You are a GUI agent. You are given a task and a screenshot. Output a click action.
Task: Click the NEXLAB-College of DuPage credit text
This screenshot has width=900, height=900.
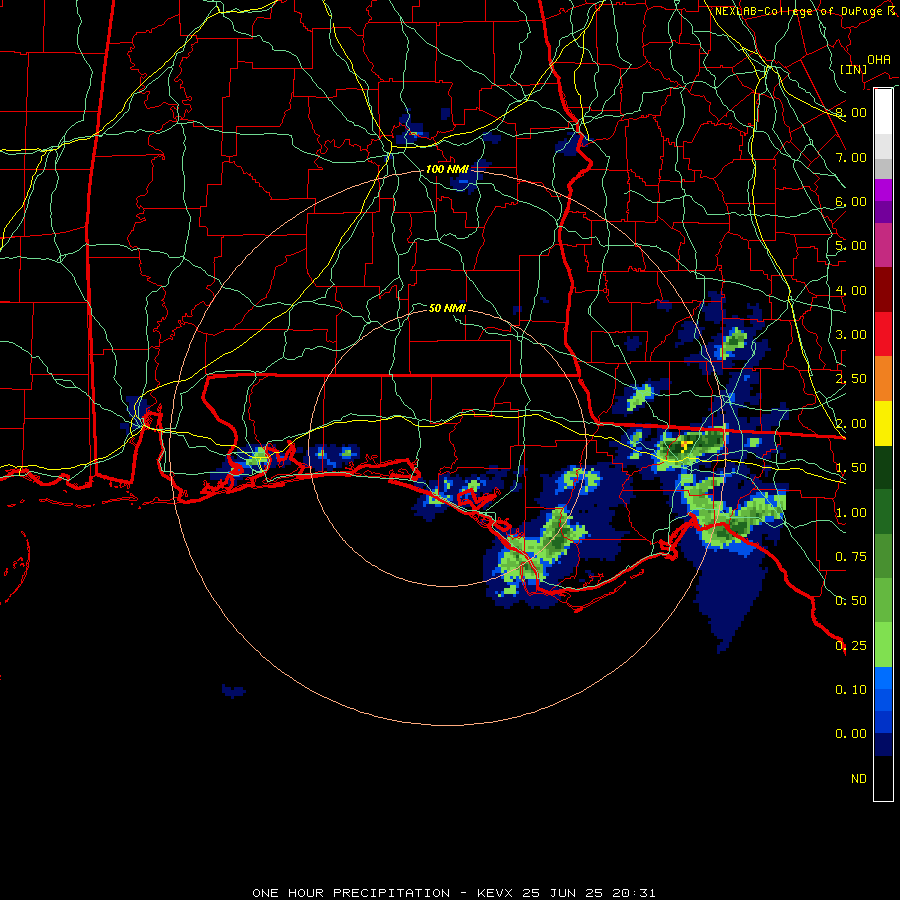[x=806, y=11]
